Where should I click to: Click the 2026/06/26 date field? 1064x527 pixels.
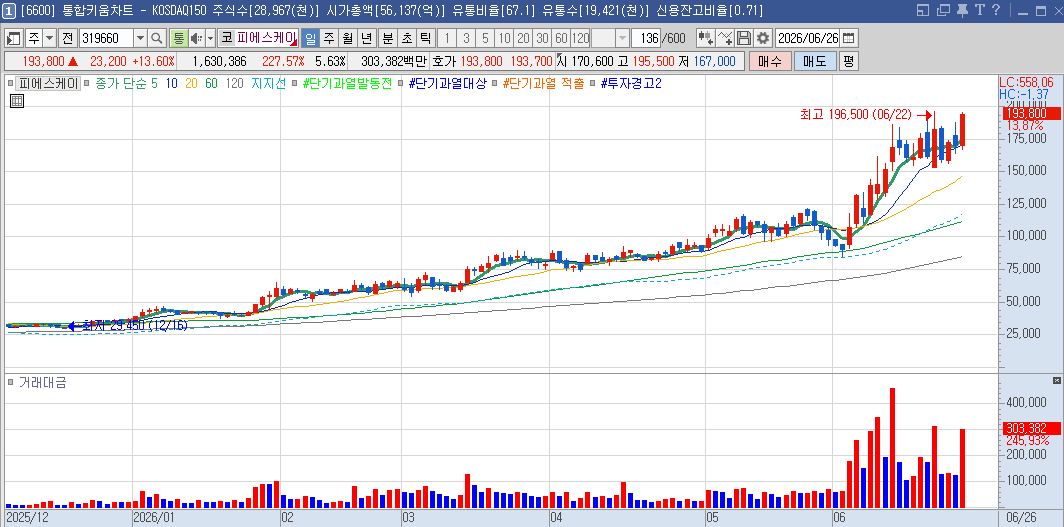tap(808, 38)
